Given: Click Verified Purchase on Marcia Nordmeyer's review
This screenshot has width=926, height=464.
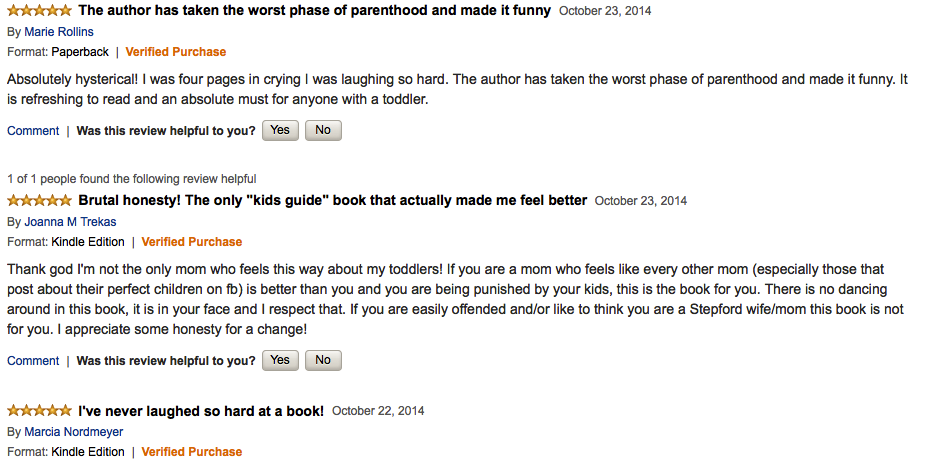Looking at the screenshot, I should [192, 452].
